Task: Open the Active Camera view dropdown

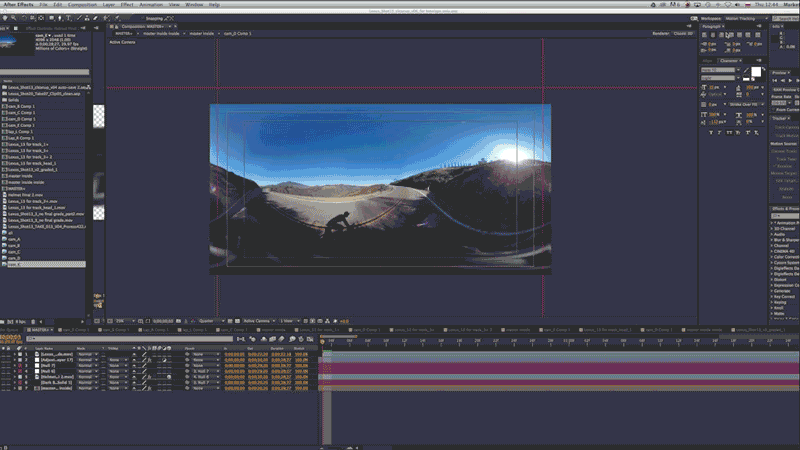Action: (x=259, y=321)
